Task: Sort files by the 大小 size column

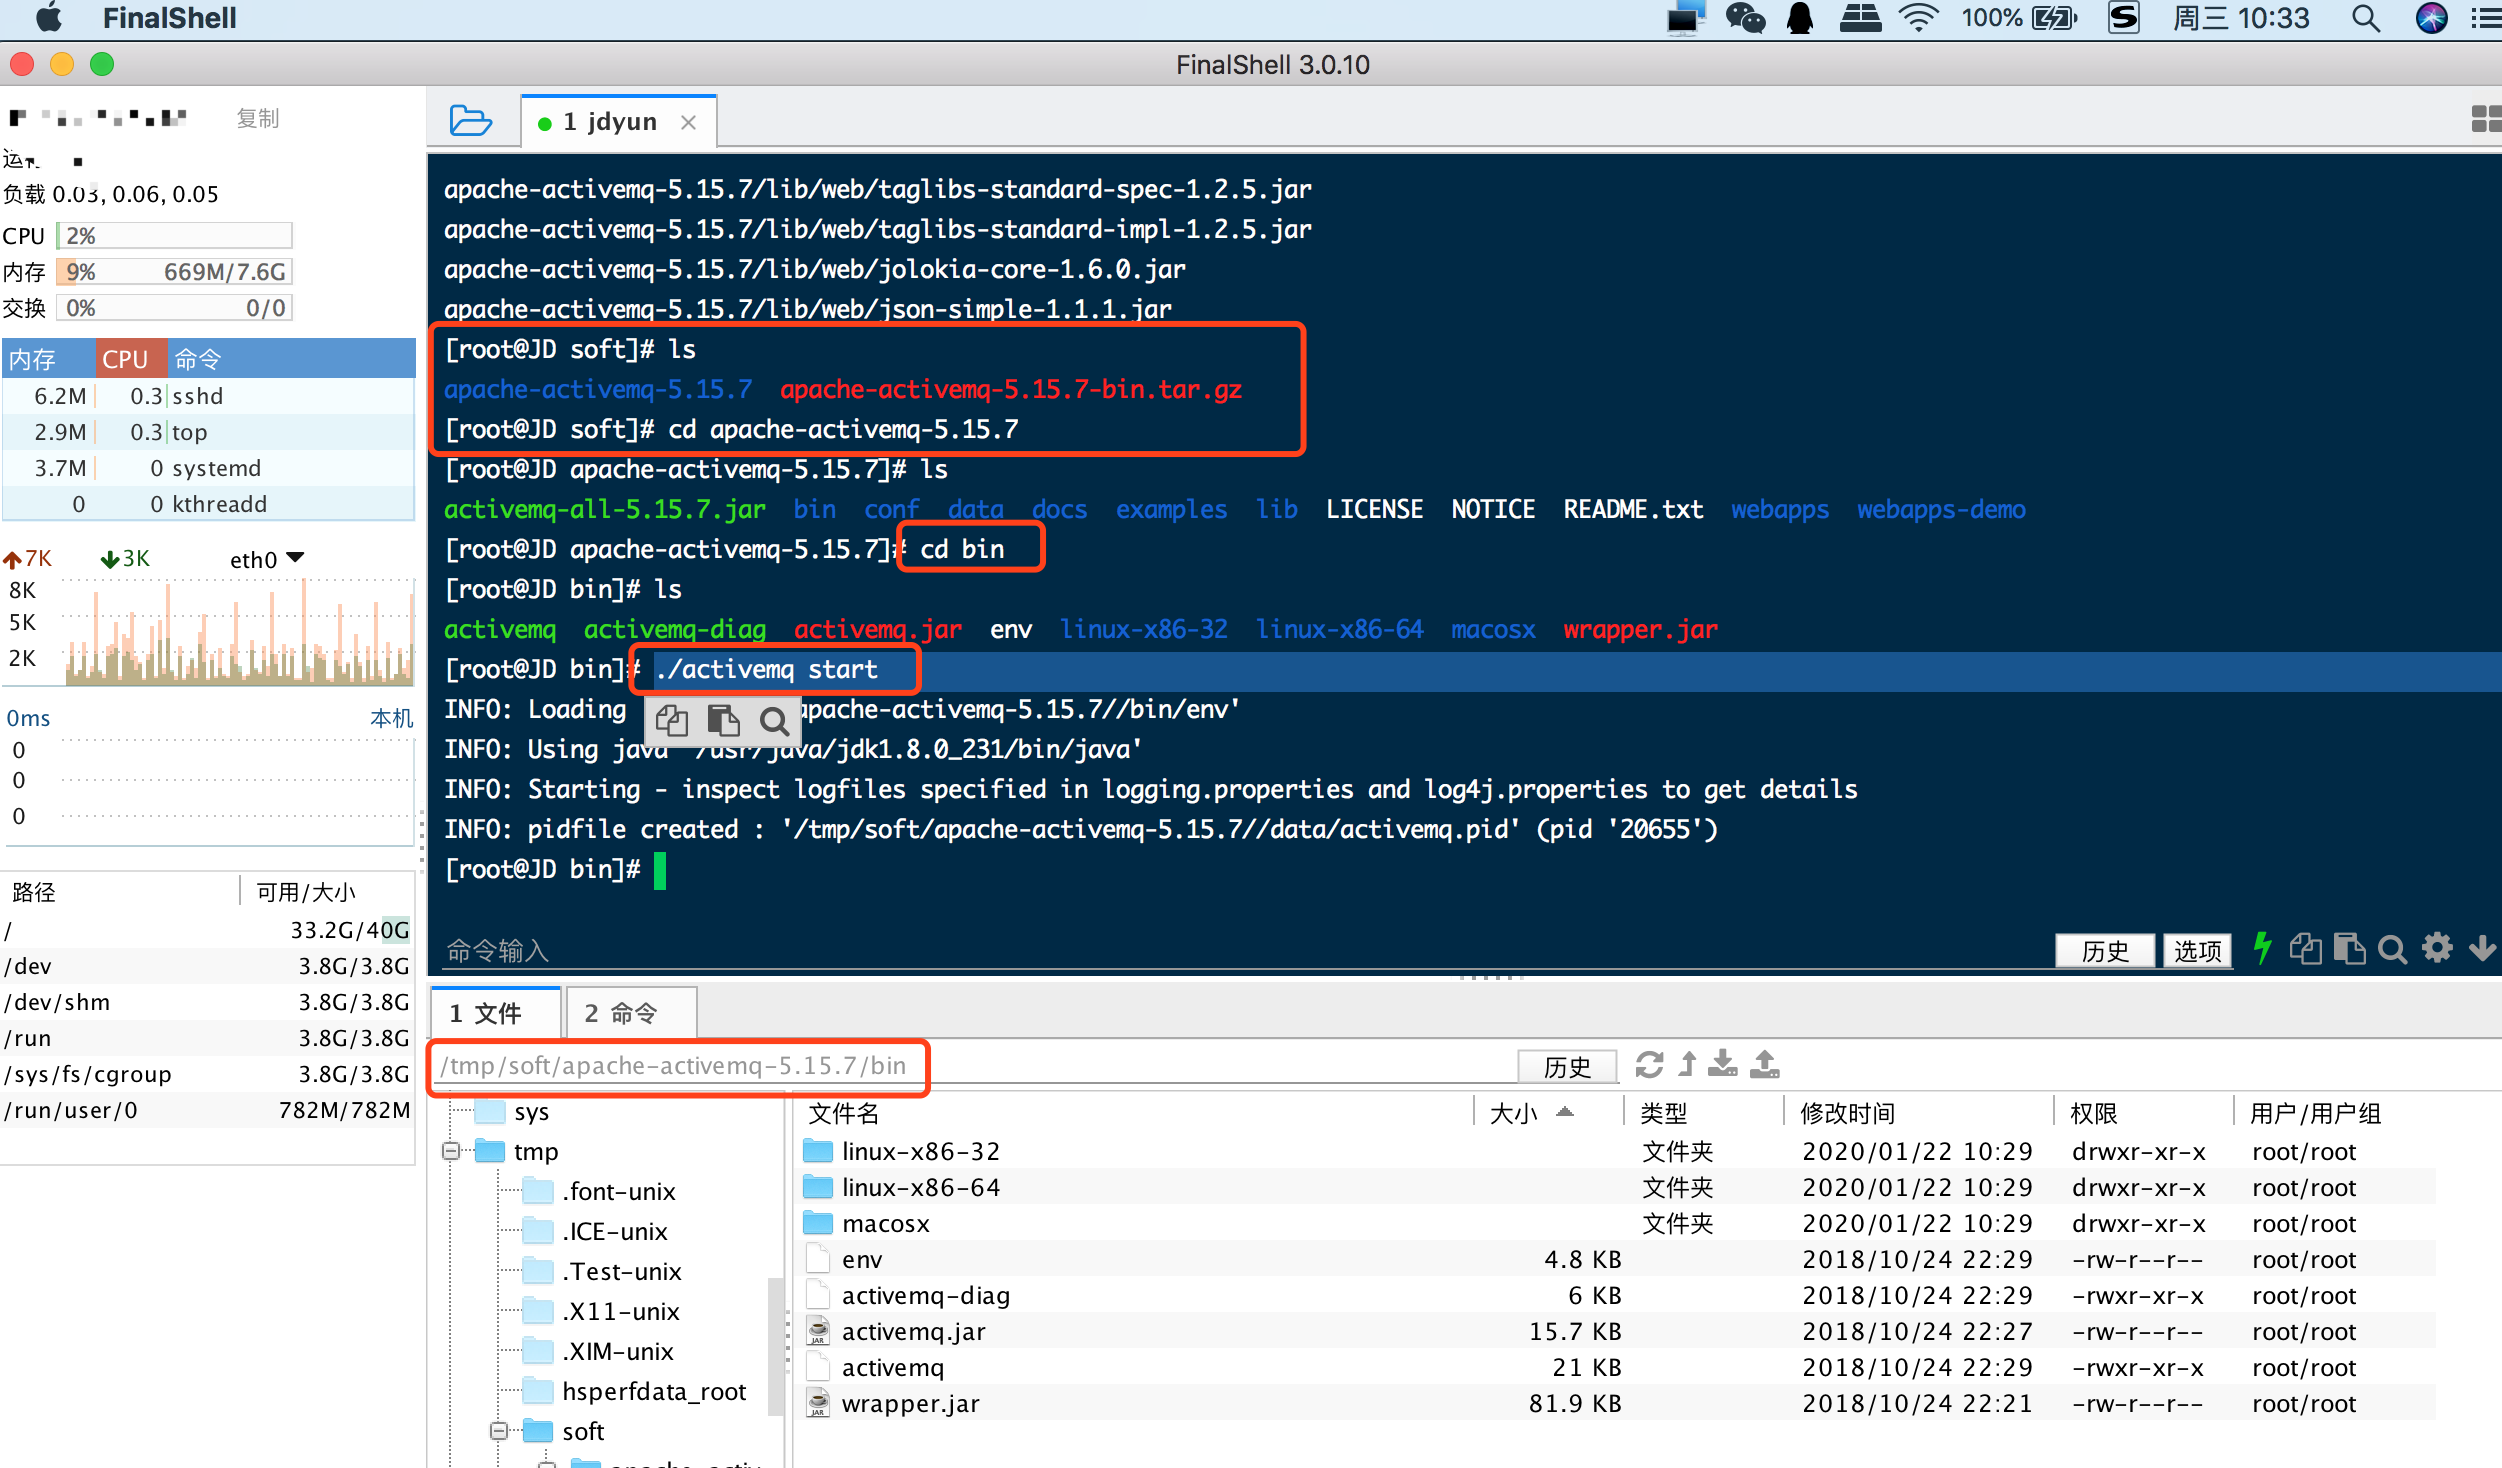Action: coord(1513,1113)
